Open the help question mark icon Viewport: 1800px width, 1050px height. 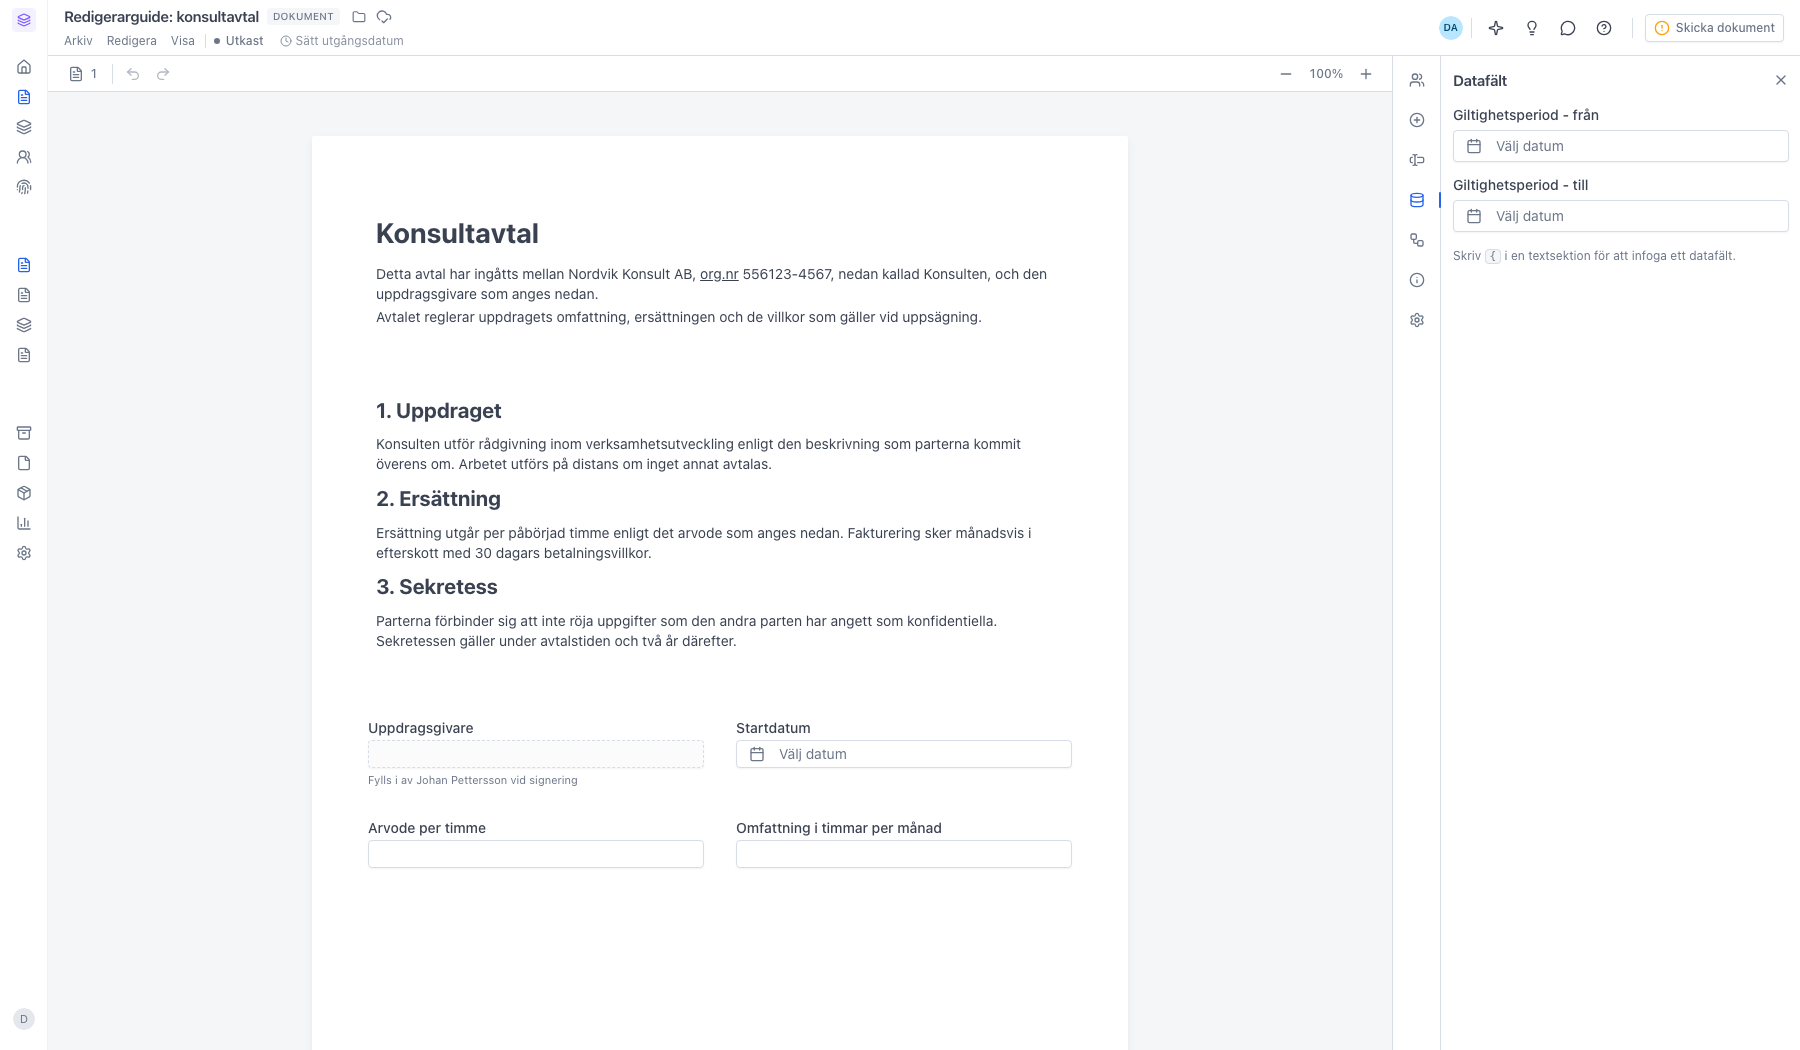click(x=1604, y=28)
